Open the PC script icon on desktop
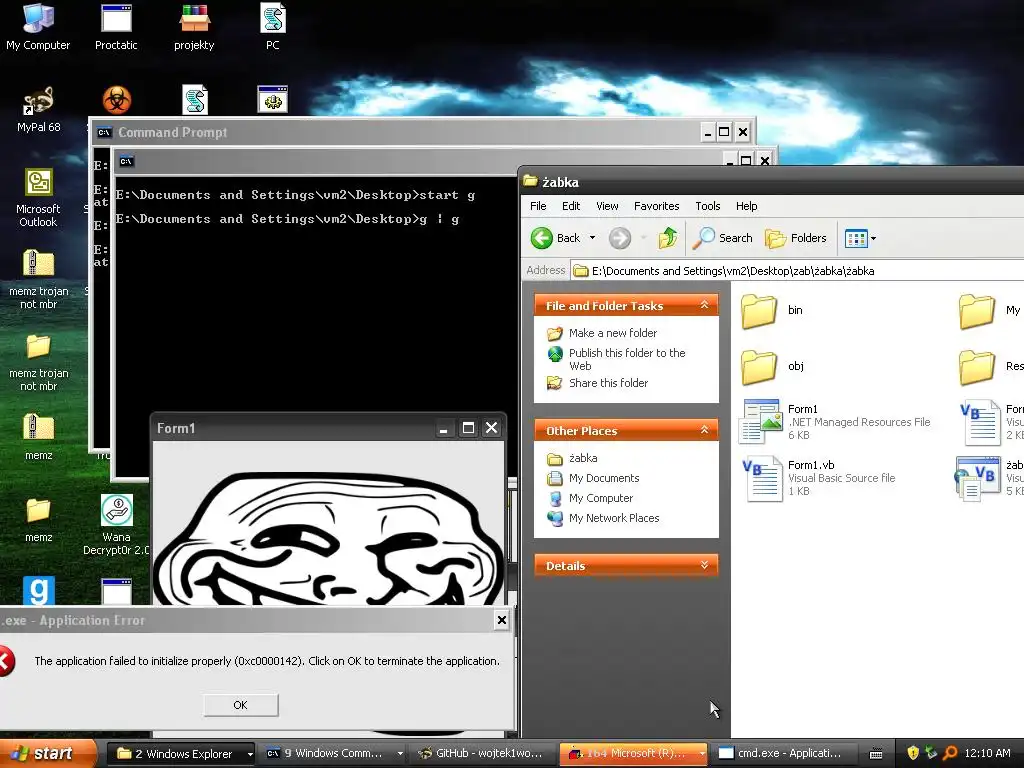Screen dimensions: 1024x768 pyautogui.click(x=272, y=26)
